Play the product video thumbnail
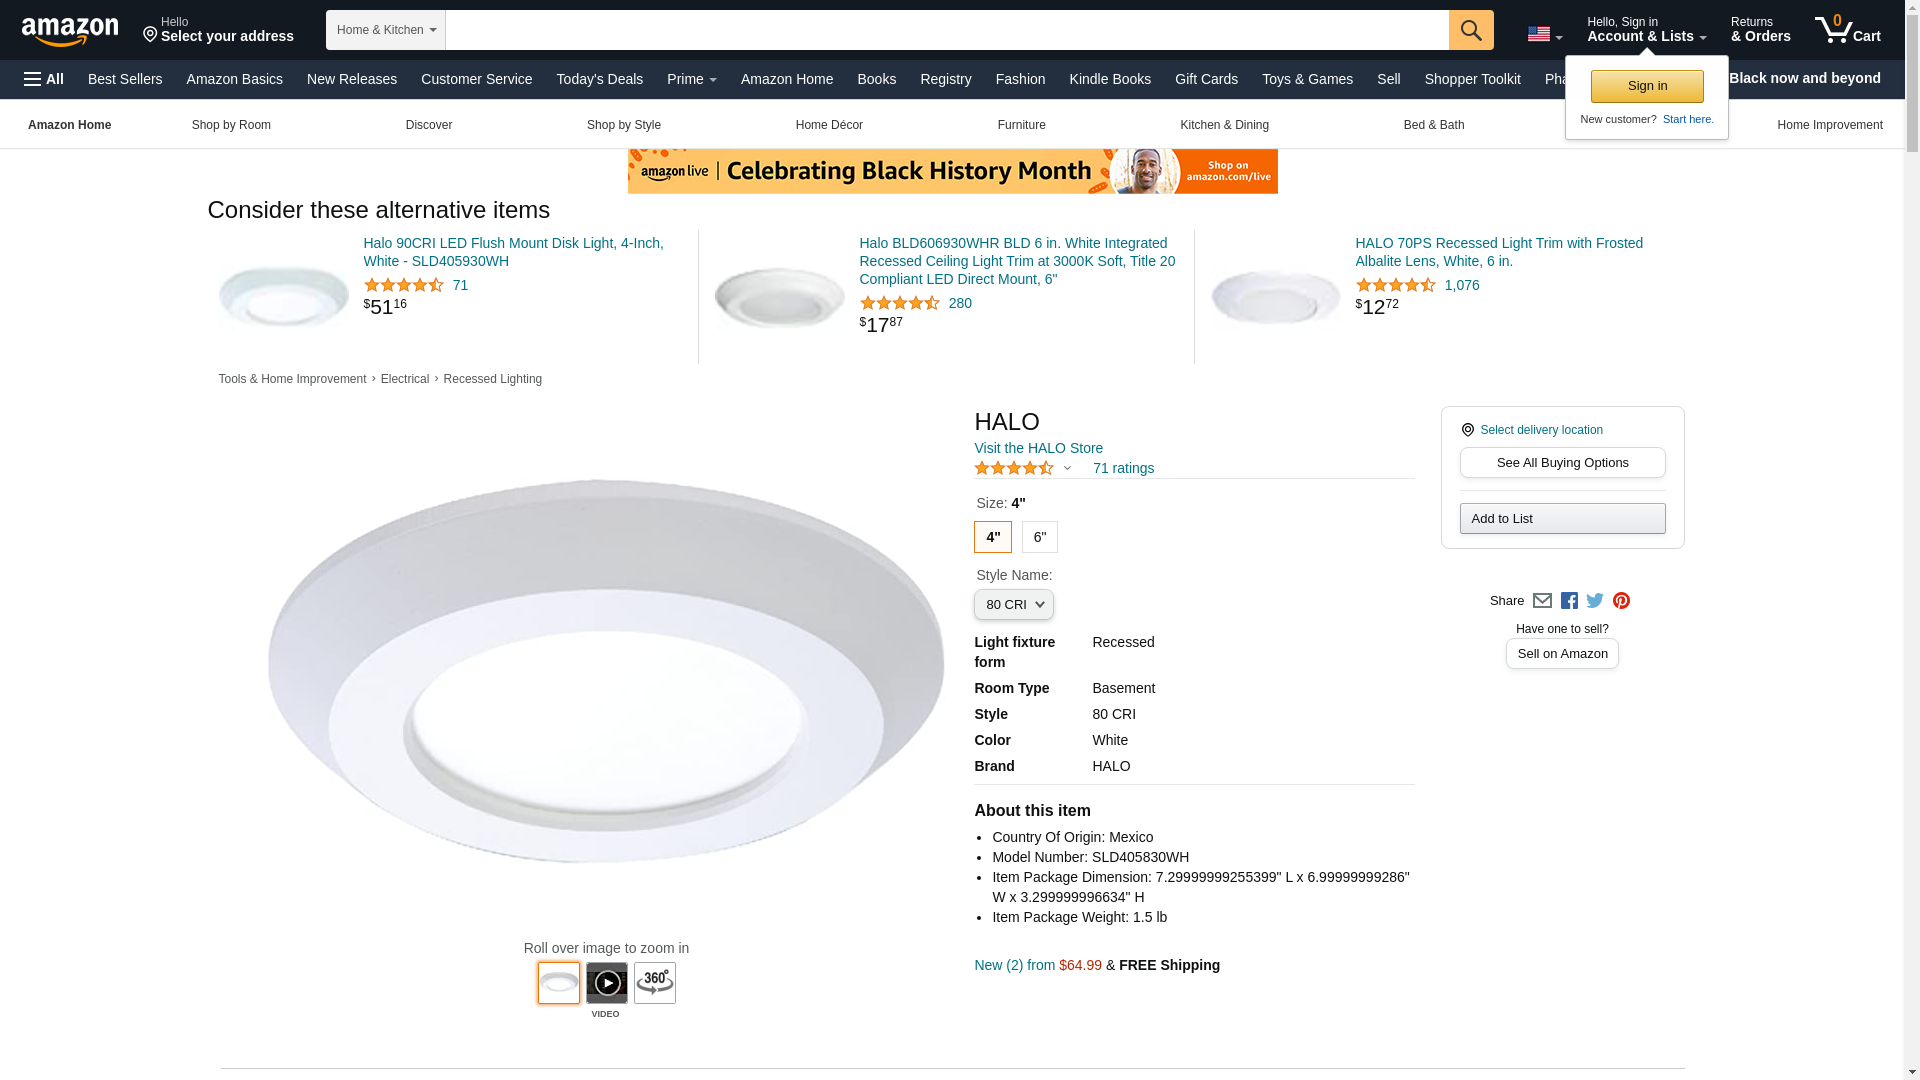 click(x=606, y=983)
